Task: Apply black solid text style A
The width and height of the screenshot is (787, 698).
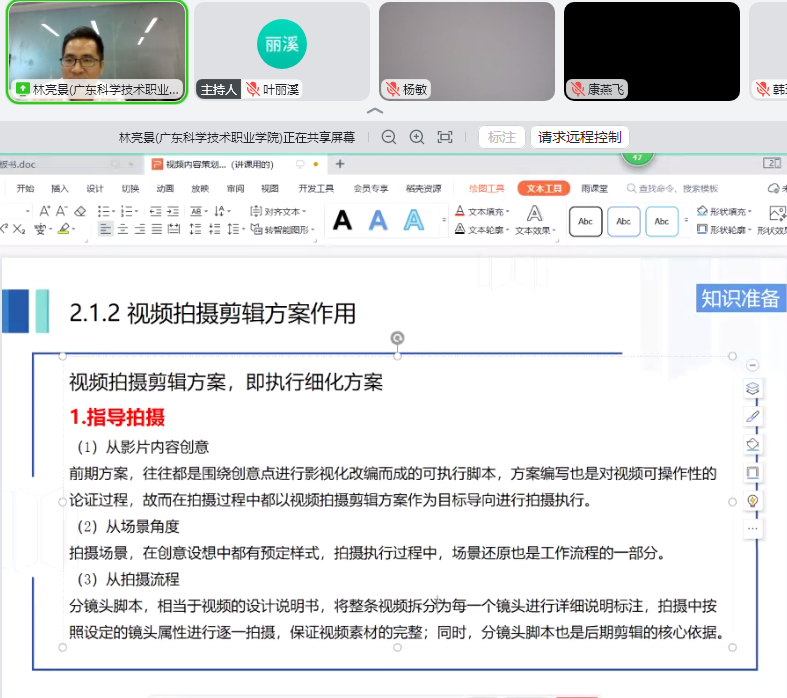Action: pos(342,220)
